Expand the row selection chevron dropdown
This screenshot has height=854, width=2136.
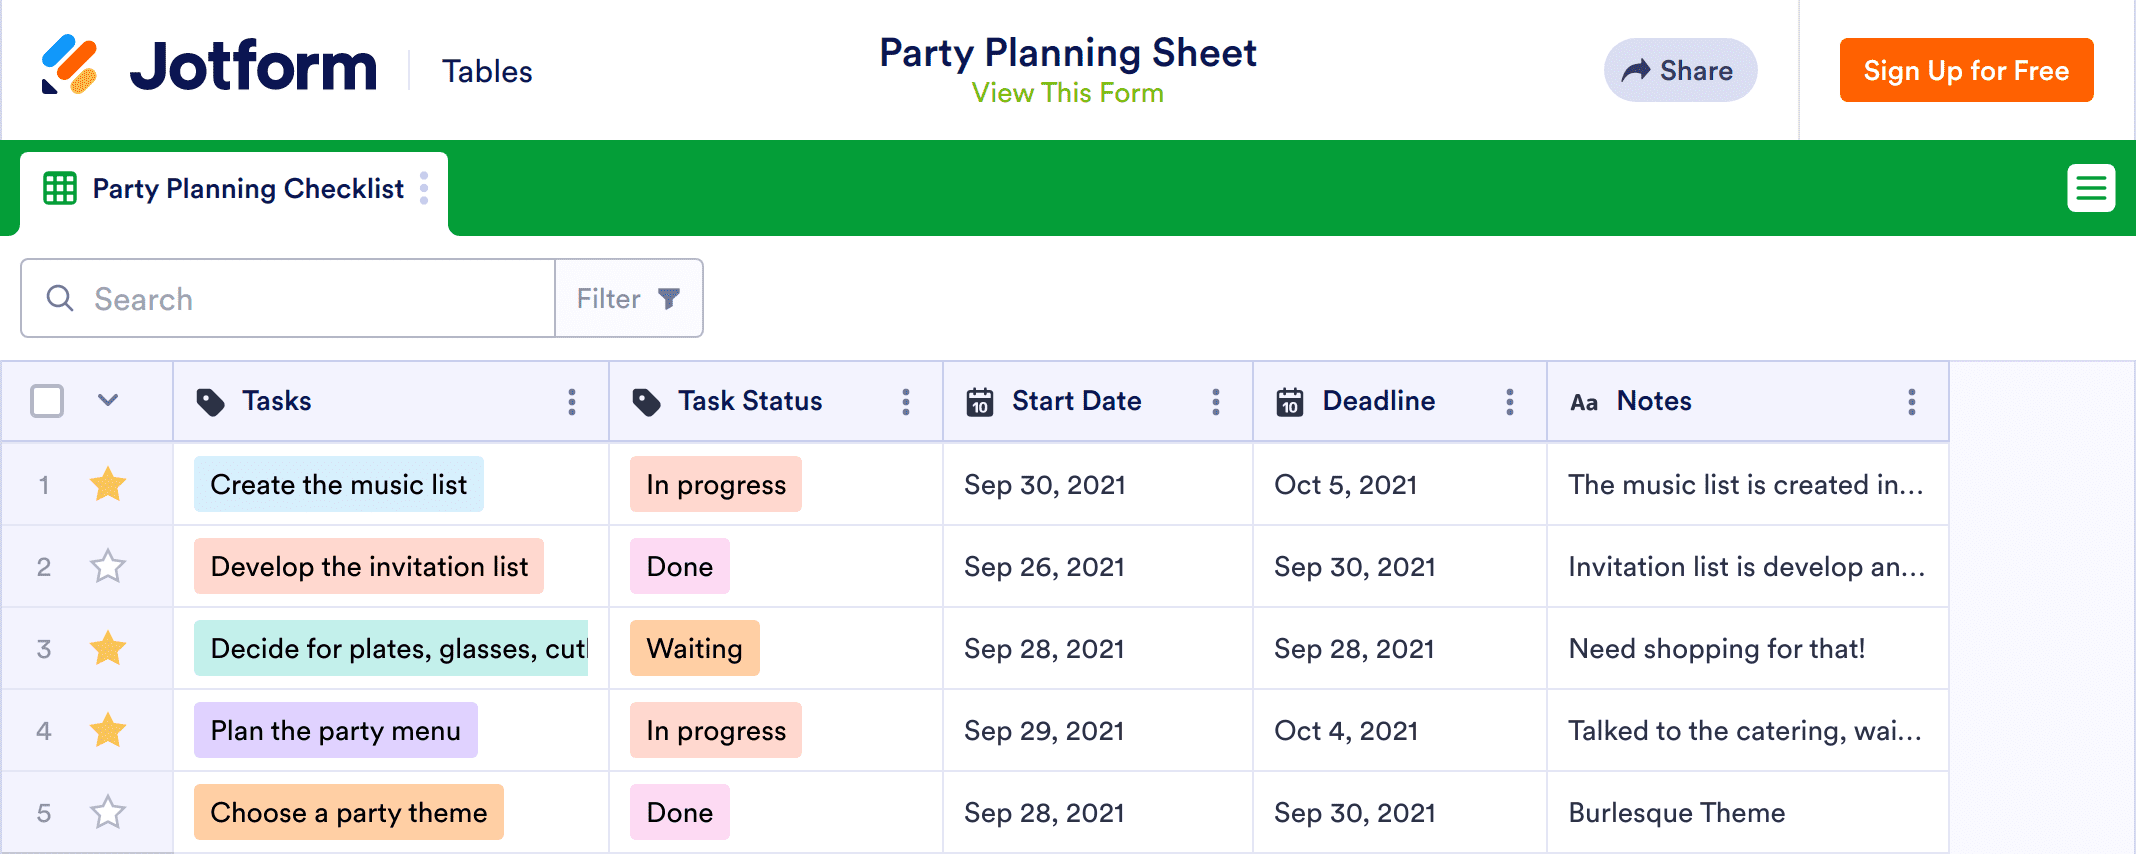coord(108,401)
